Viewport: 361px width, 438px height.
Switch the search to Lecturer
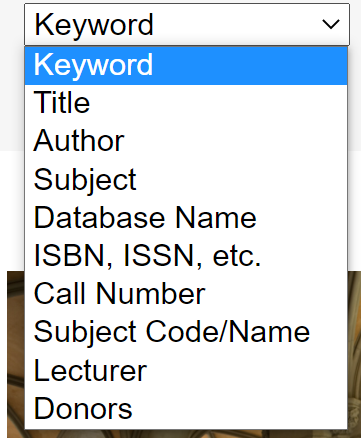coord(186,370)
